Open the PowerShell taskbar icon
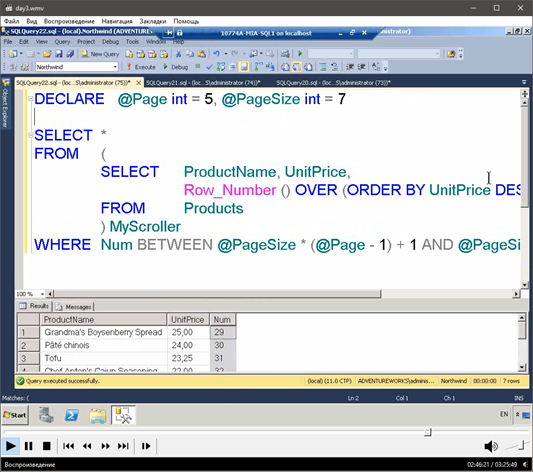Screen dimensions: 533x472 72,415
